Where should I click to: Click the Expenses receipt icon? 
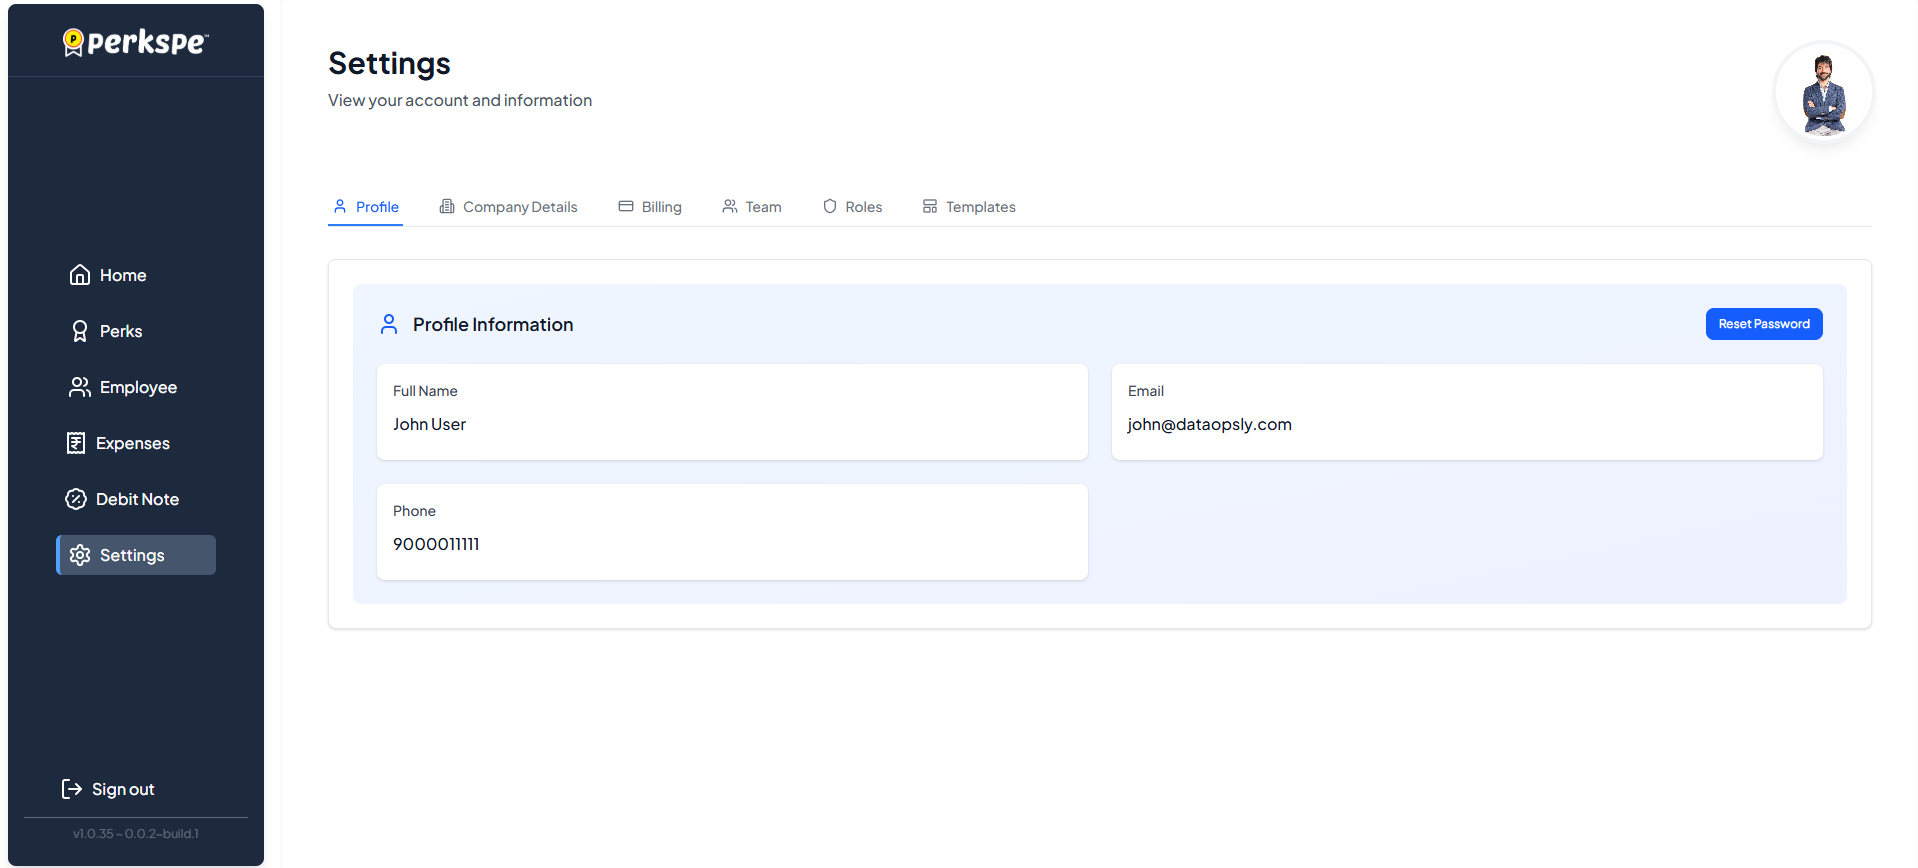click(x=76, y=443)
